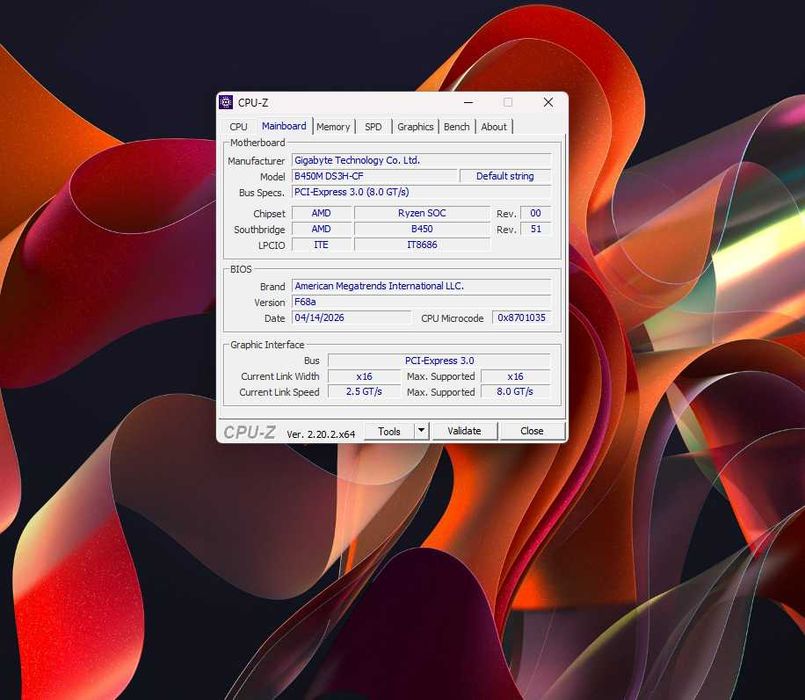Go to the SPD tab
This screenshot has width=805, height=700.
373,126
